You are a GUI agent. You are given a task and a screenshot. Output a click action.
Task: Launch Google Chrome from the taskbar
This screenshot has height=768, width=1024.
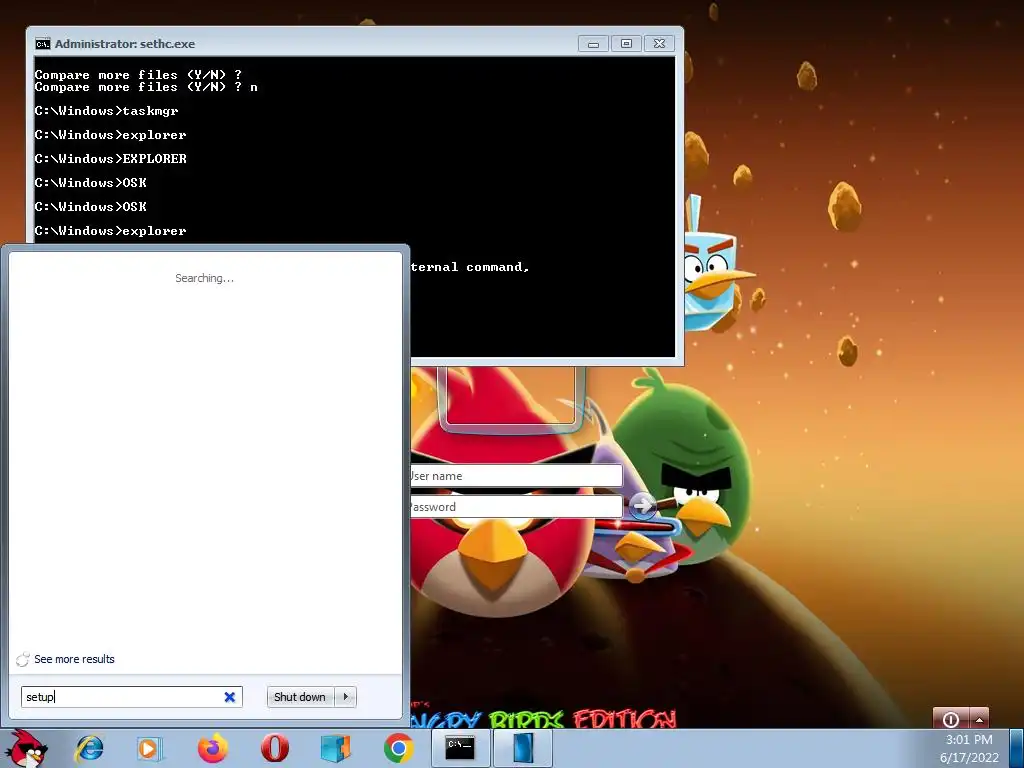pyautogui.click(x=398, y=748)
